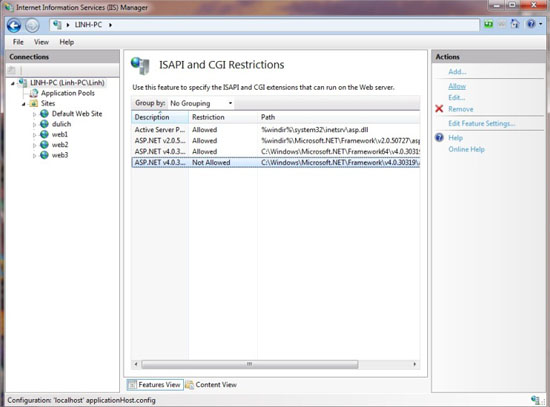
Task: Expand the Default Web Site node
Action: pos(34,114)
